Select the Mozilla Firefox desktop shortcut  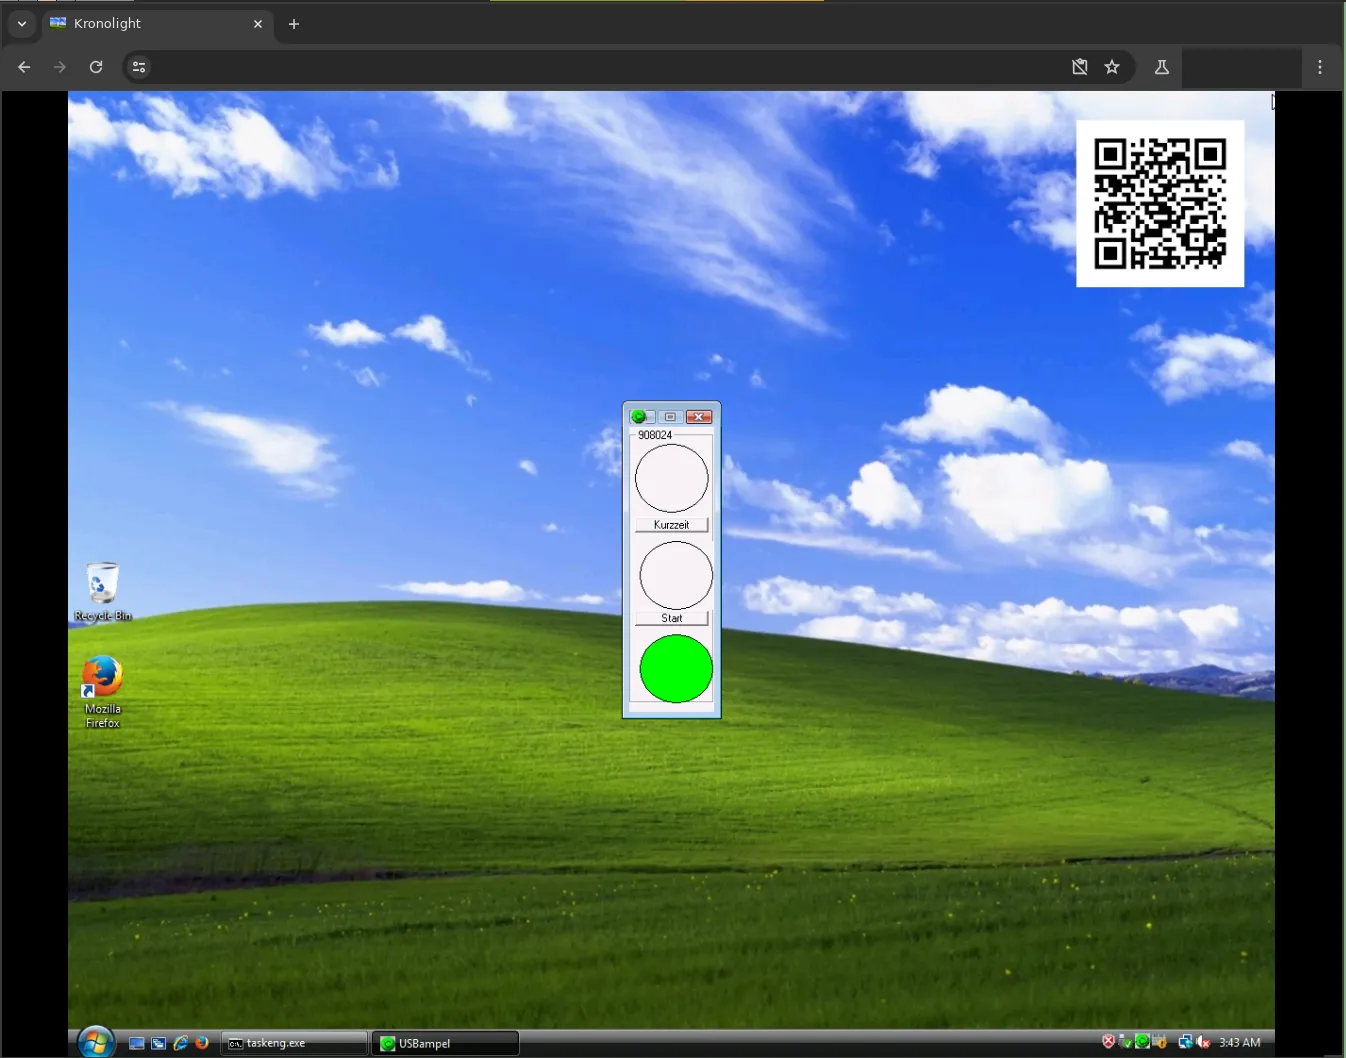[x=102, y=692]
